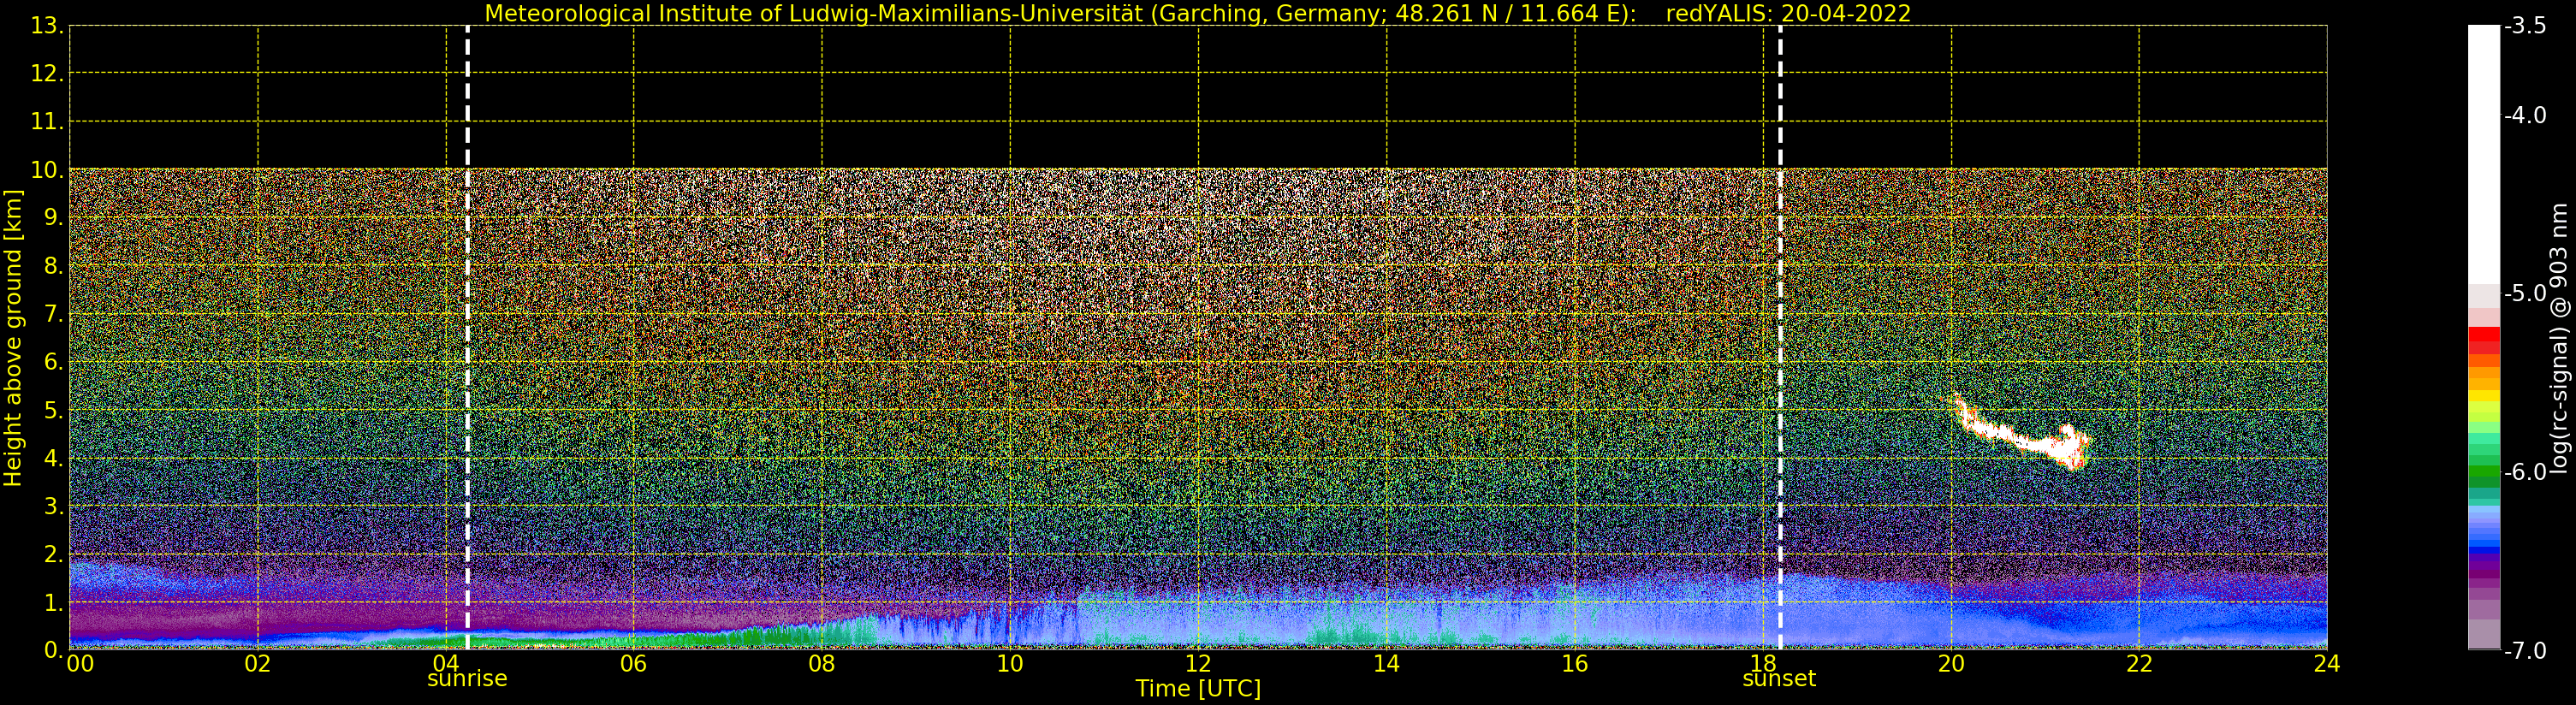
Task: Click the '0.' height axis tick label
Action: pyautogui.click(x=54, y=650)
